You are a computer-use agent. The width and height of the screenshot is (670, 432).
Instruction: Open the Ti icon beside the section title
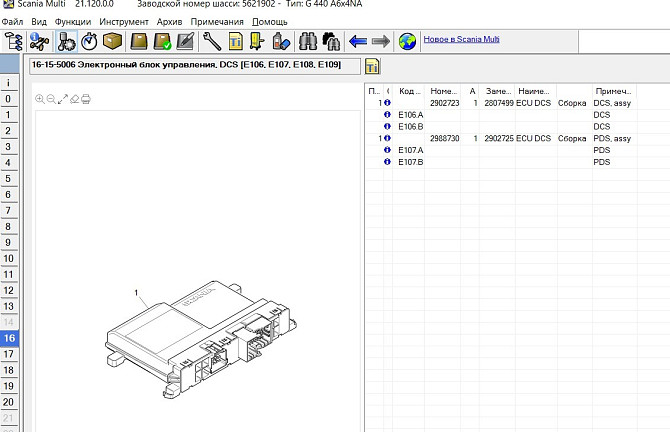[372, 67]
